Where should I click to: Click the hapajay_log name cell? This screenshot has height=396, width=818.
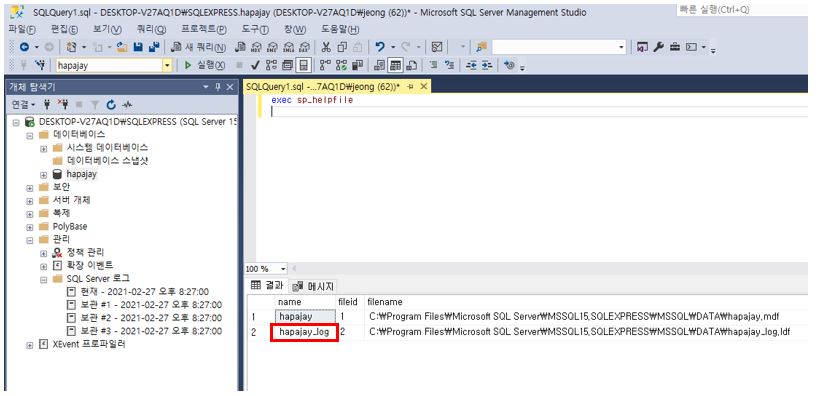coord(305,332)
